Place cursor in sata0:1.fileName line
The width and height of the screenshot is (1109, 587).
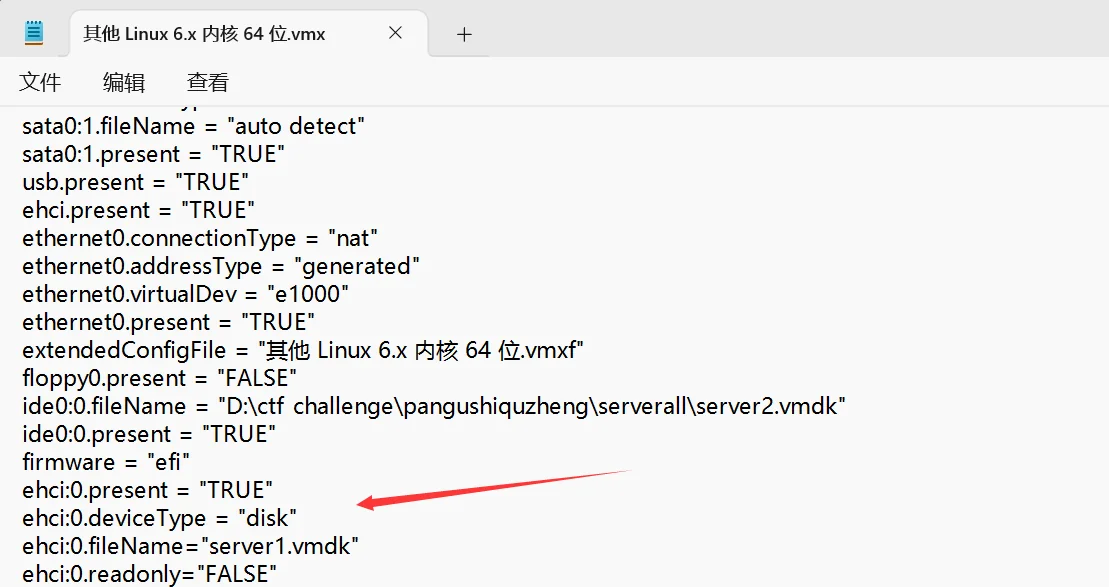coord(193,127)
